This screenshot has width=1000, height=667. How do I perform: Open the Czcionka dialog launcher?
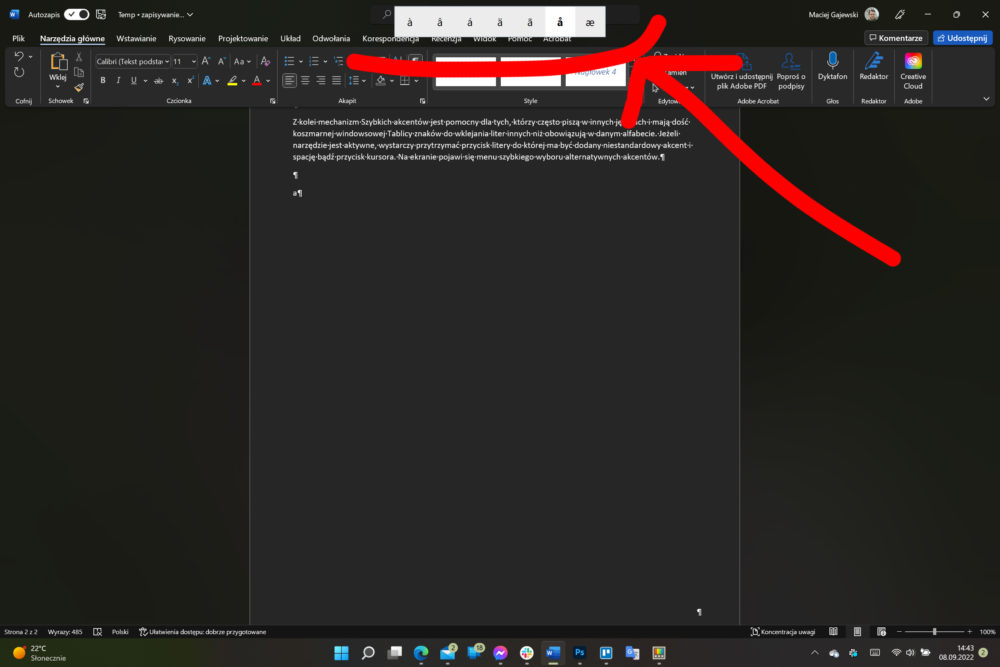[272, 101]
